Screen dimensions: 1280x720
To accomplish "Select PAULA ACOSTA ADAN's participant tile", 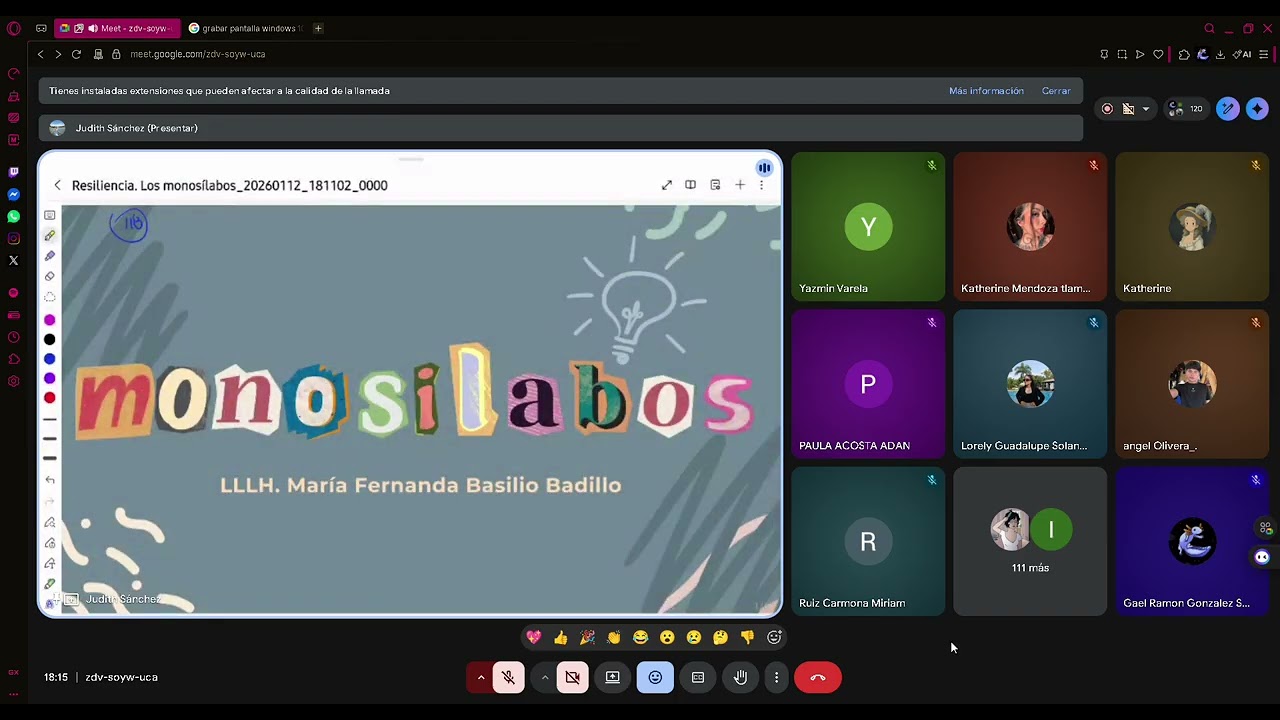I will 868,384.
